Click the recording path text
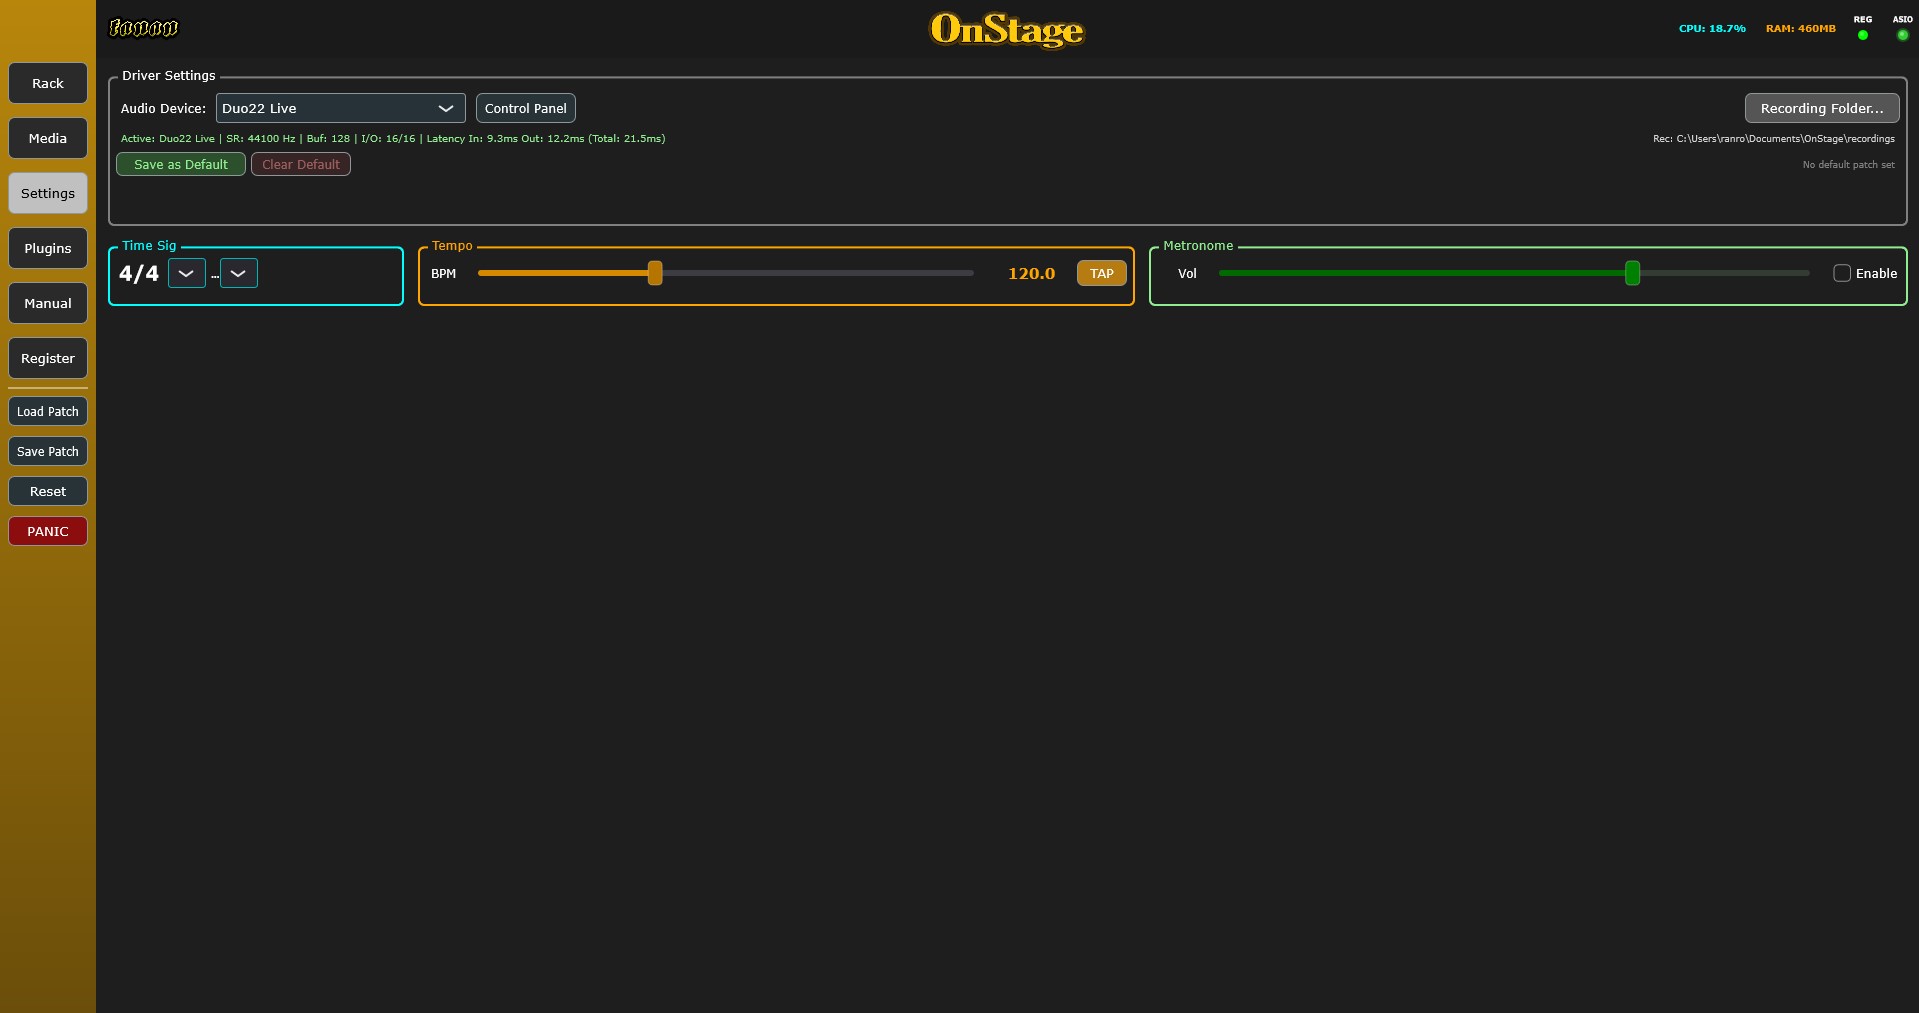Image resolution: width=1919 pixels, height=1013 pixels. pos(1774,138)
